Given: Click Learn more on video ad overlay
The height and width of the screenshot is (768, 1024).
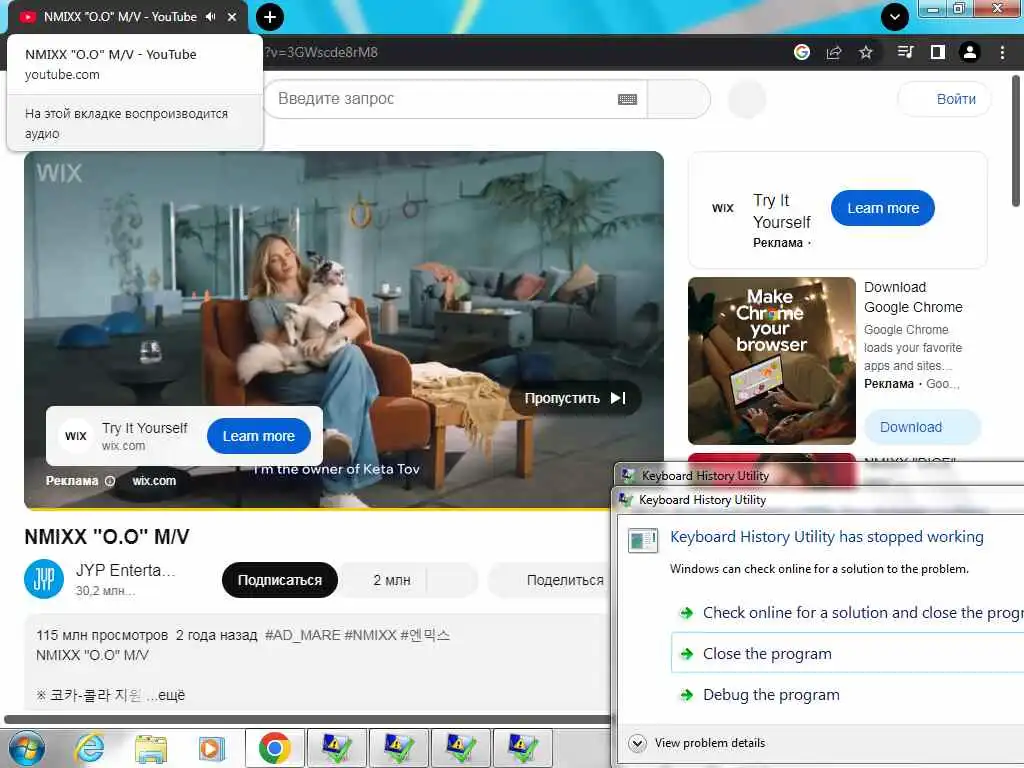Looking at the screenshot, I should coord(259,436).
